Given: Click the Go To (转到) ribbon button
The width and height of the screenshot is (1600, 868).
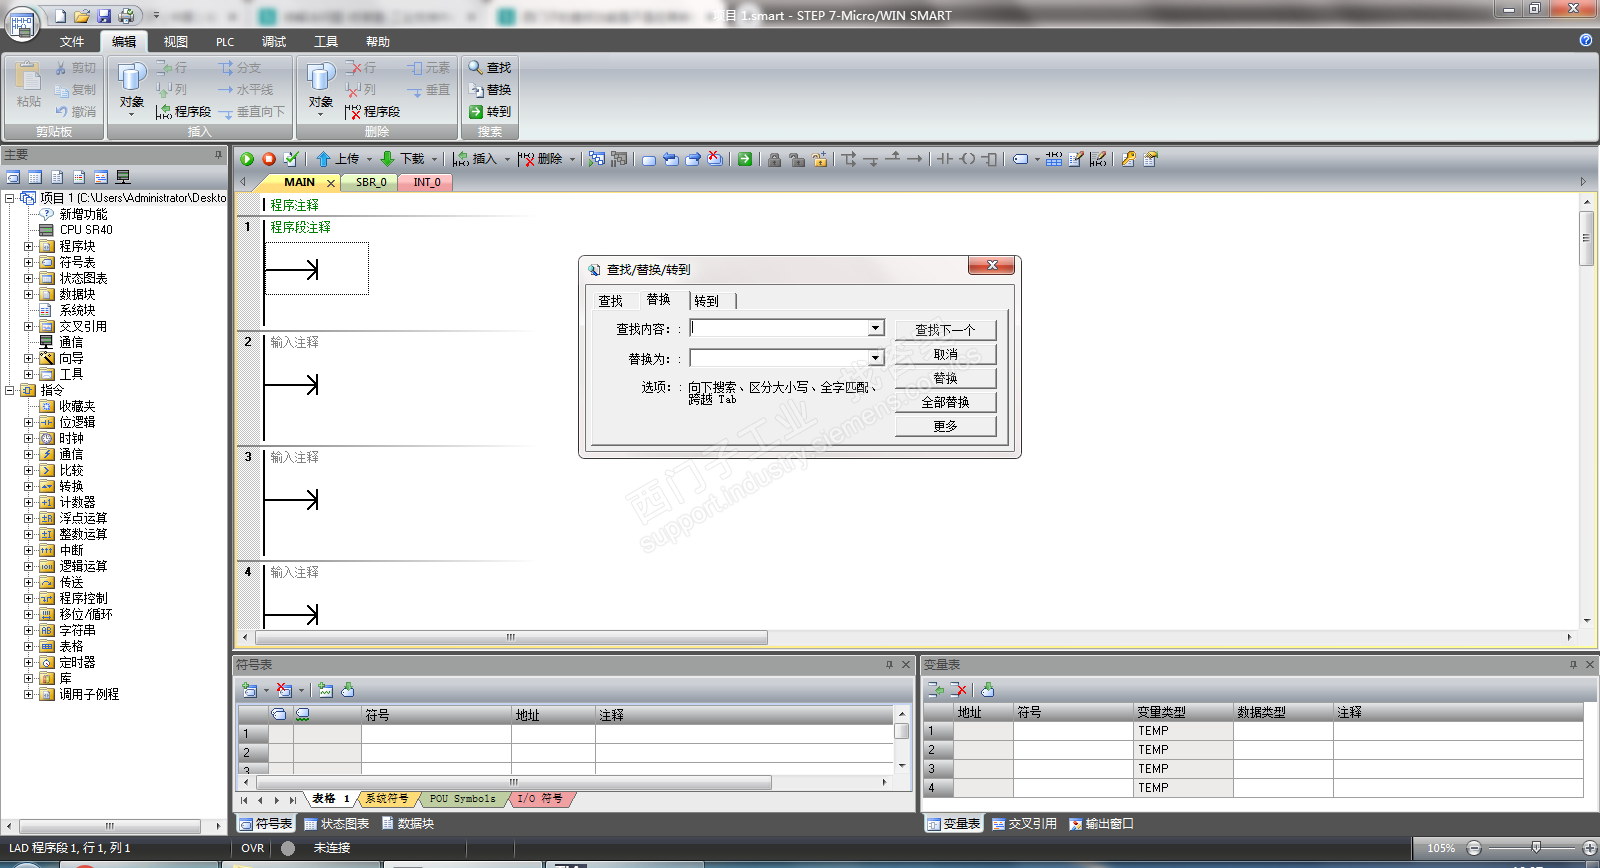Looking at the screenshot, I should [x=490, y=111].
